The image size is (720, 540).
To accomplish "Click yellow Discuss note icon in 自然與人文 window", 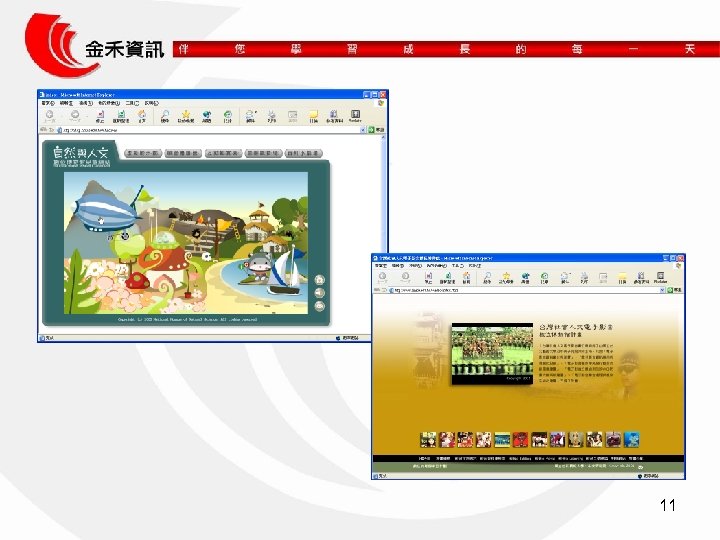I will tap(313, 116).
